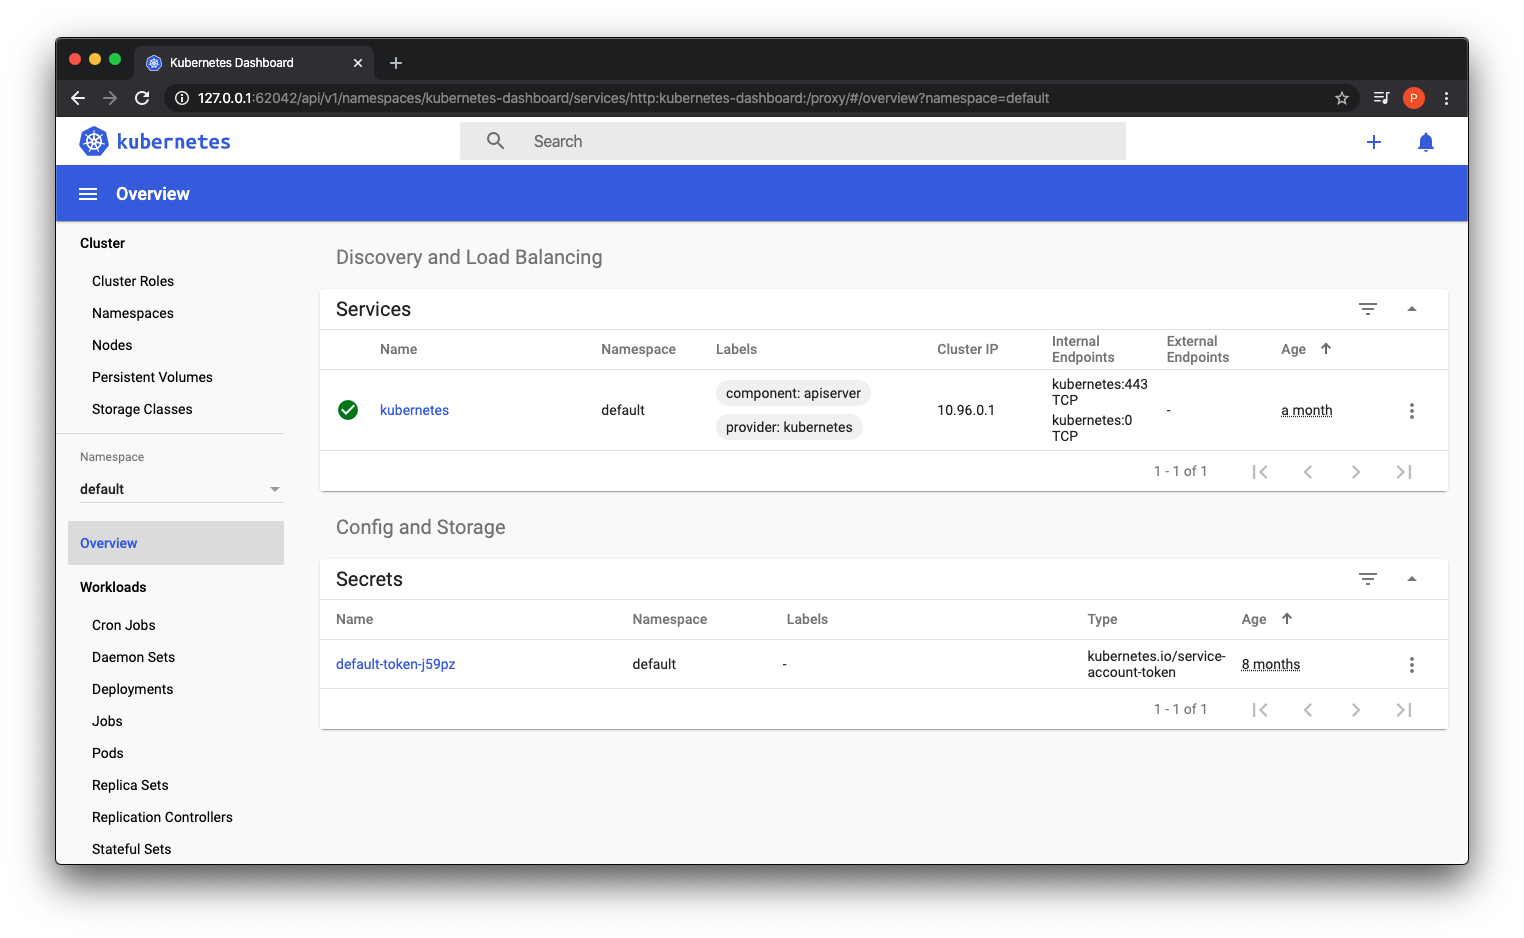The height and width of the screenshot is (938, 1524).
Task: Click the Cluster sidebar heading
Action: [102, 243]
